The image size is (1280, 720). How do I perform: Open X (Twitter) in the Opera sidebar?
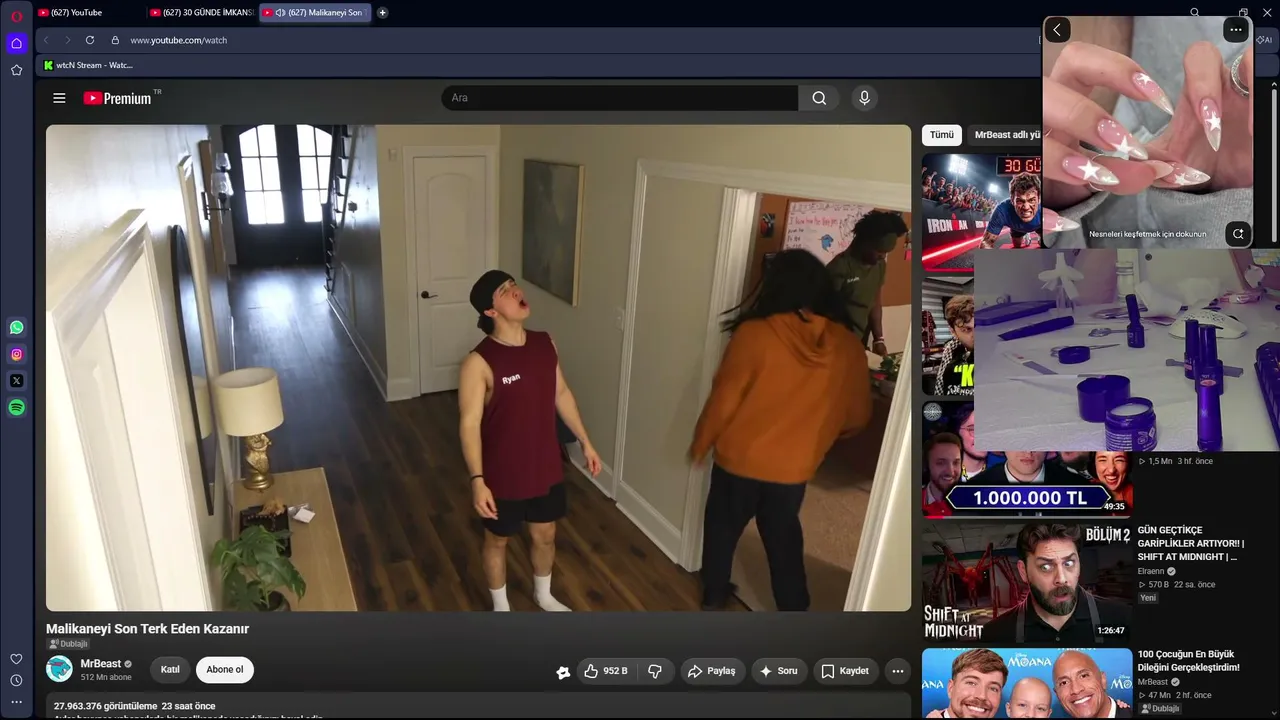point(16,381)
